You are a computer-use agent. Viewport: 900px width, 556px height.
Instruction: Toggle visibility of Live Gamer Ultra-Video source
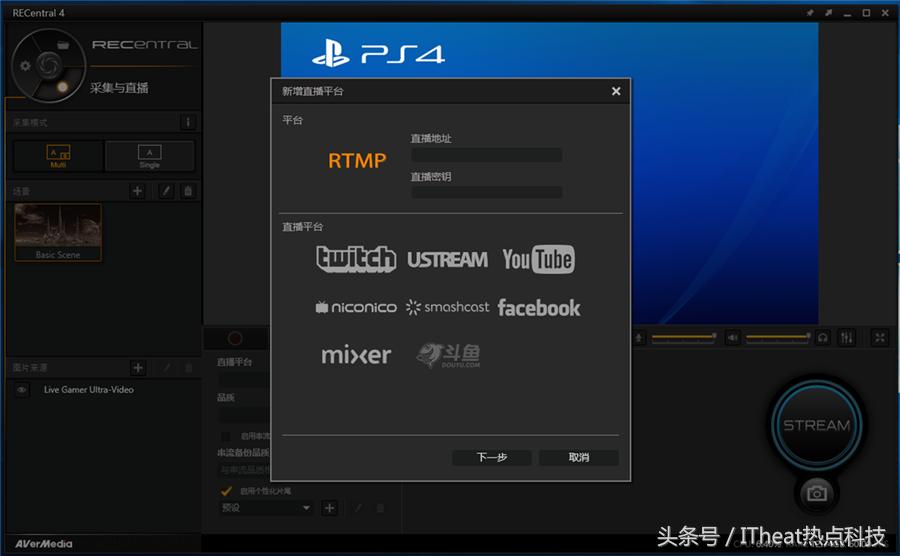click(22, 390)
